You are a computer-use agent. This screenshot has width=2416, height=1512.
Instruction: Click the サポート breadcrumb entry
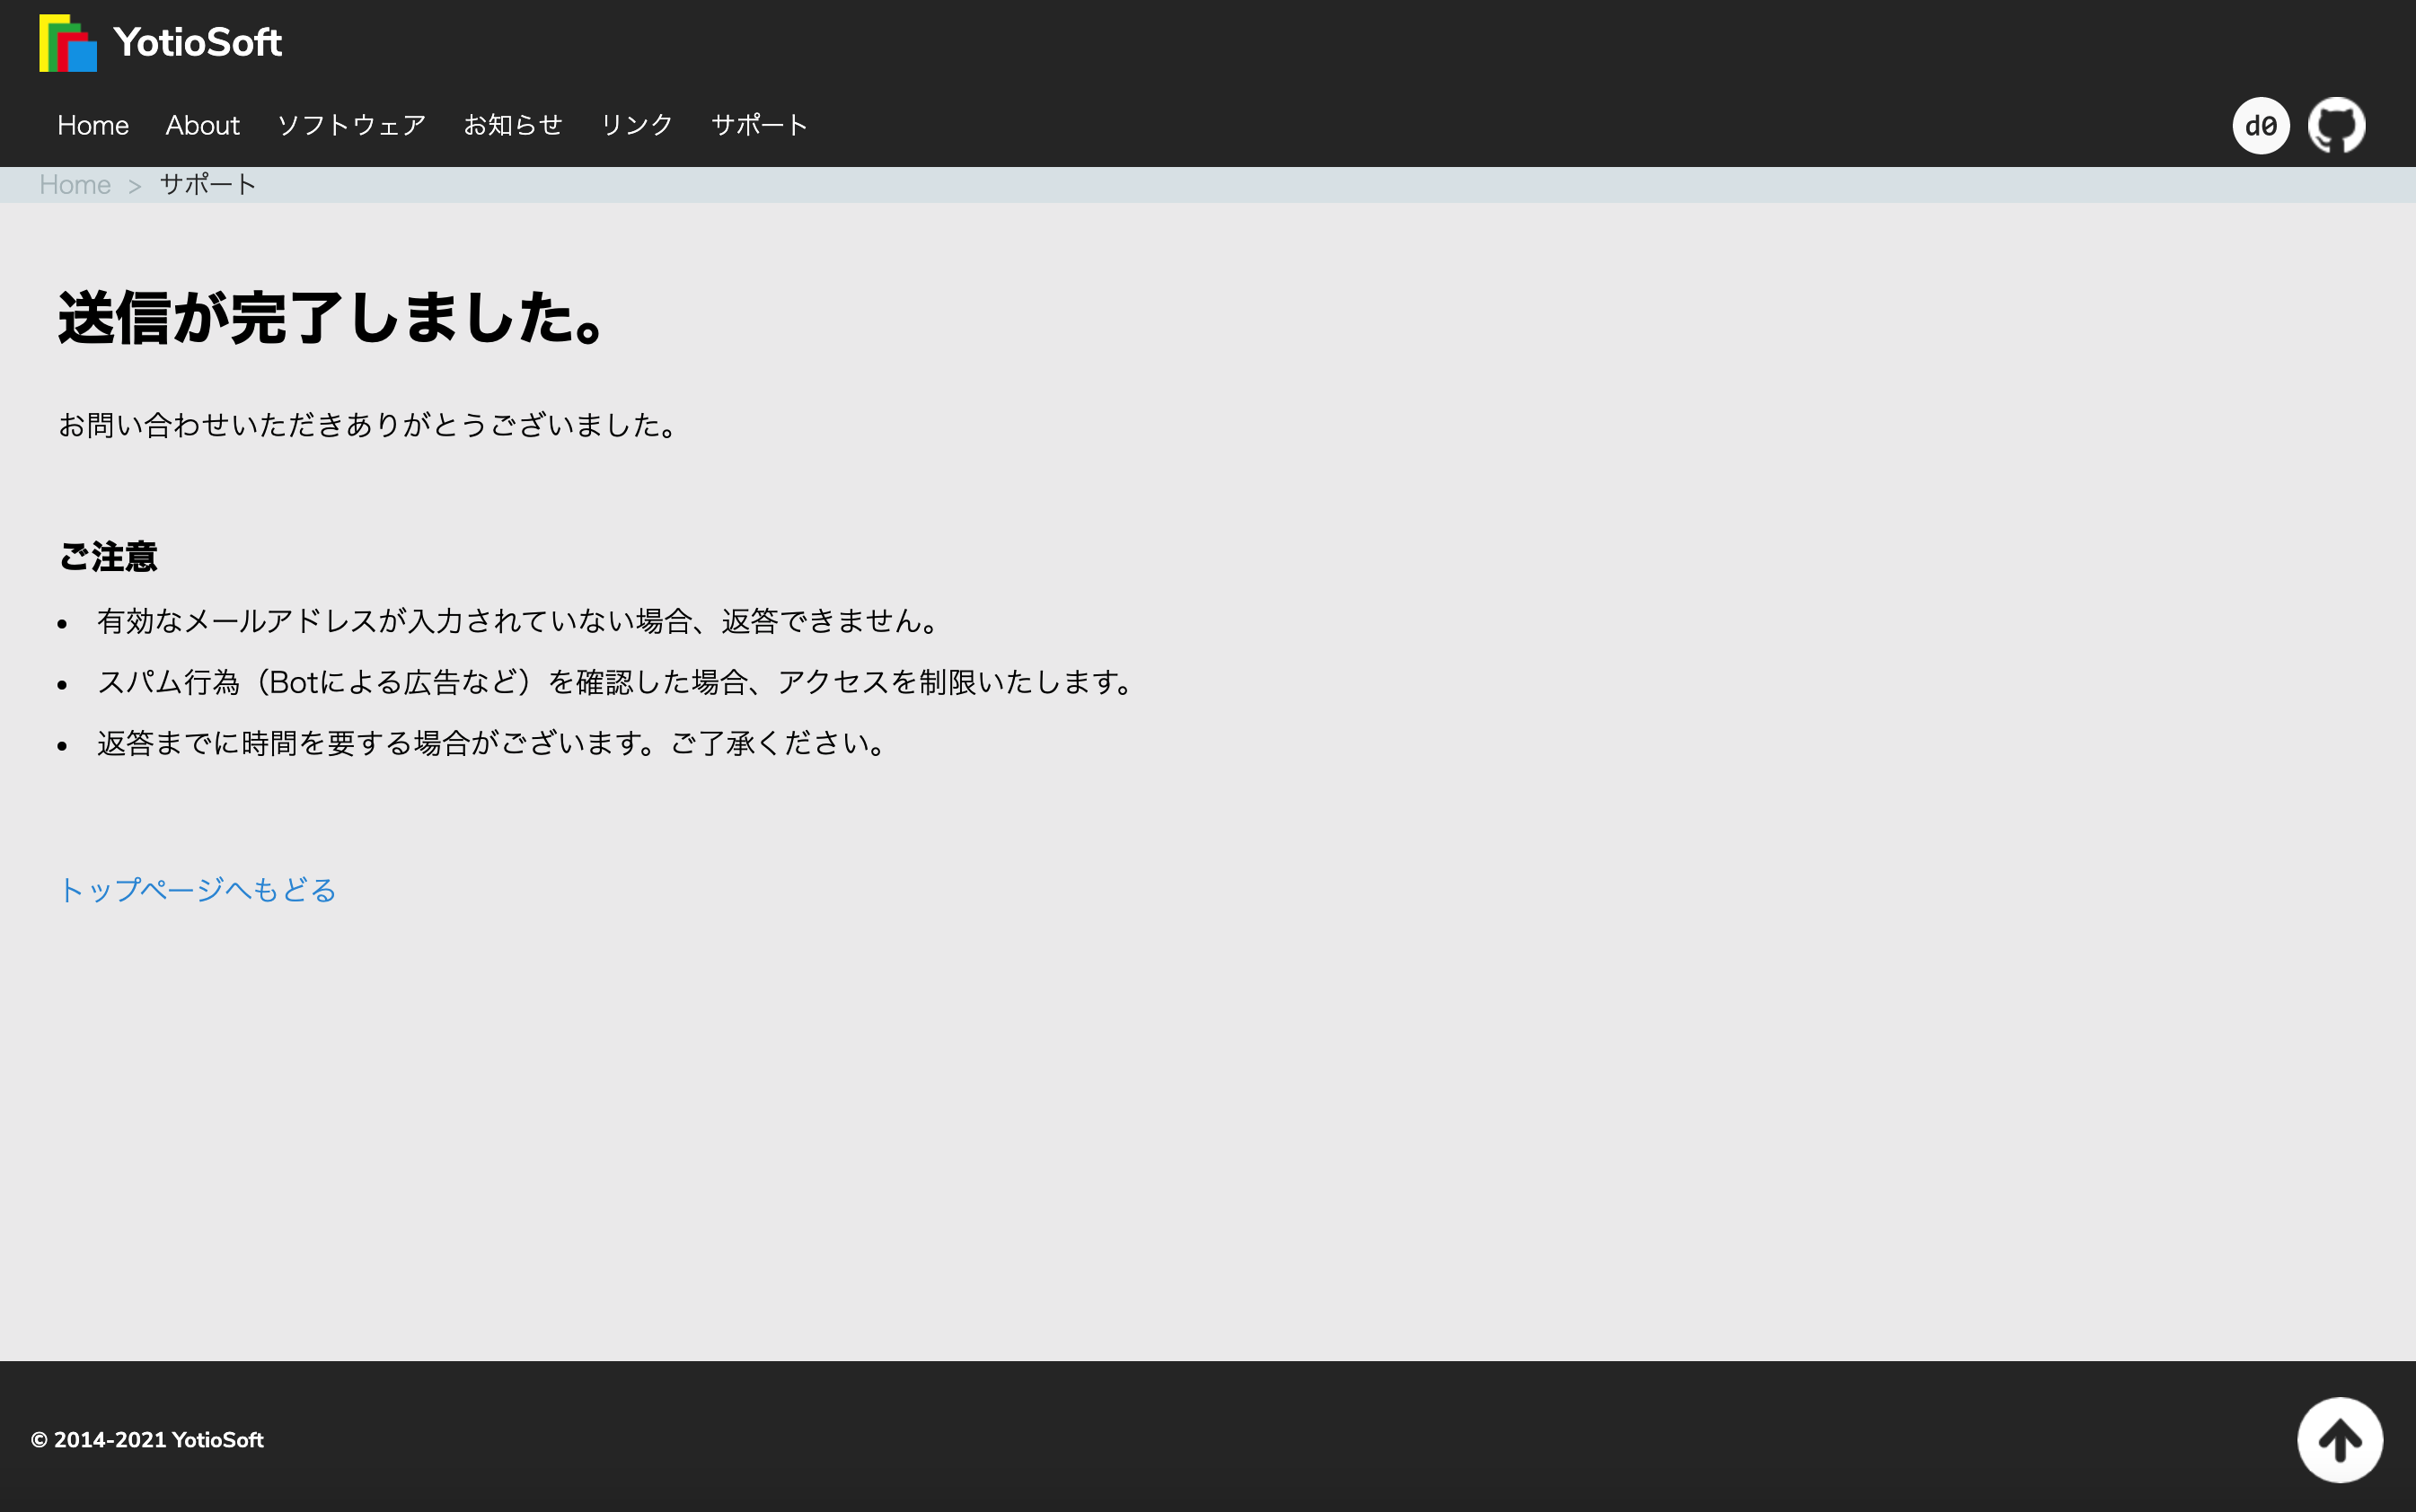[208, 185]
